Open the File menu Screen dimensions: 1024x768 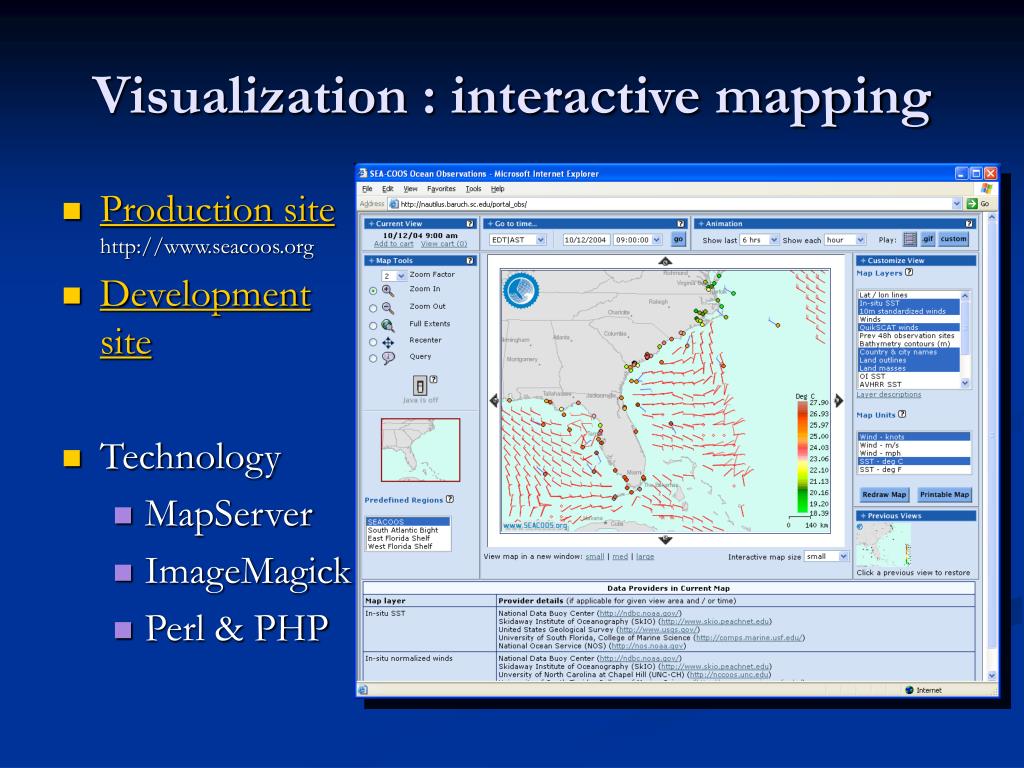point(367,189)
